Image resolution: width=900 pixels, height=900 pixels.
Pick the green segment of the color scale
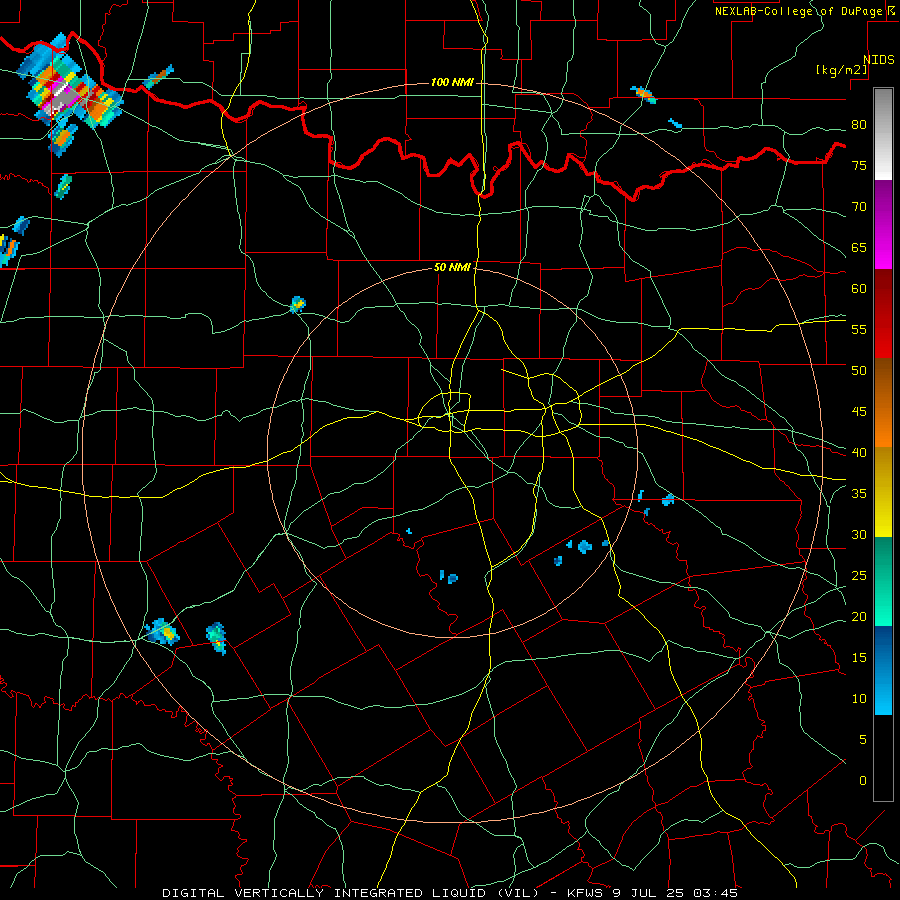pos(883,581)
